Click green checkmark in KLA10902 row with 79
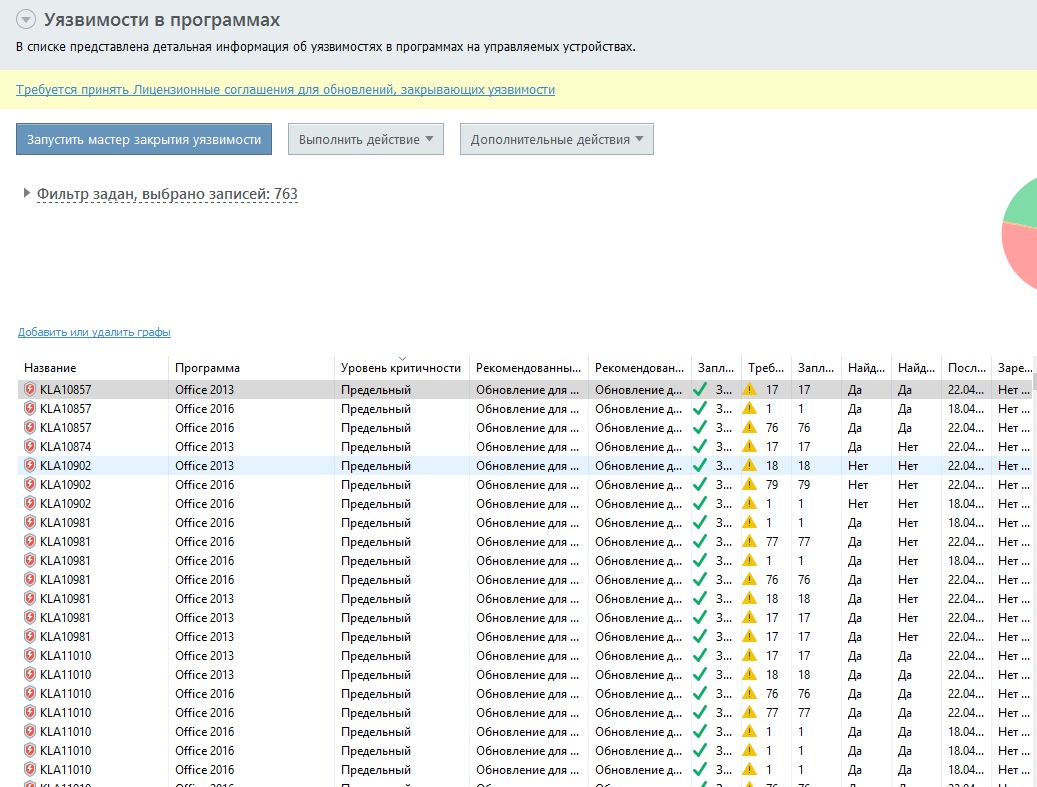Viewport: 1037px width, 787px height. click(x=700, y=485)
